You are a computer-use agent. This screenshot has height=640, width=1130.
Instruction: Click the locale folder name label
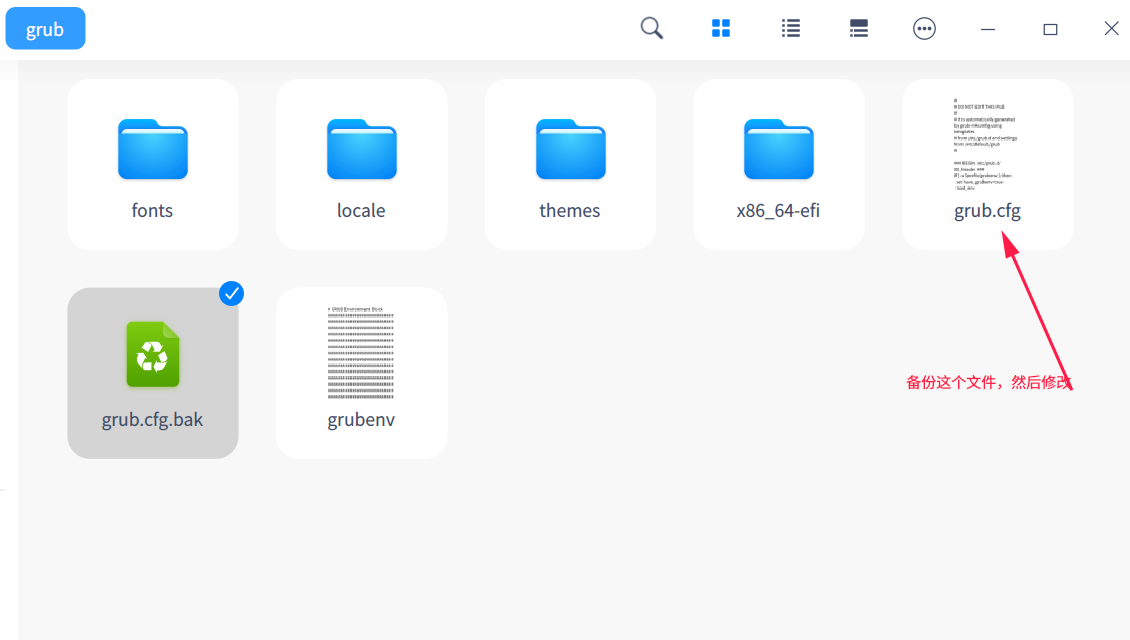coord(361,210)
